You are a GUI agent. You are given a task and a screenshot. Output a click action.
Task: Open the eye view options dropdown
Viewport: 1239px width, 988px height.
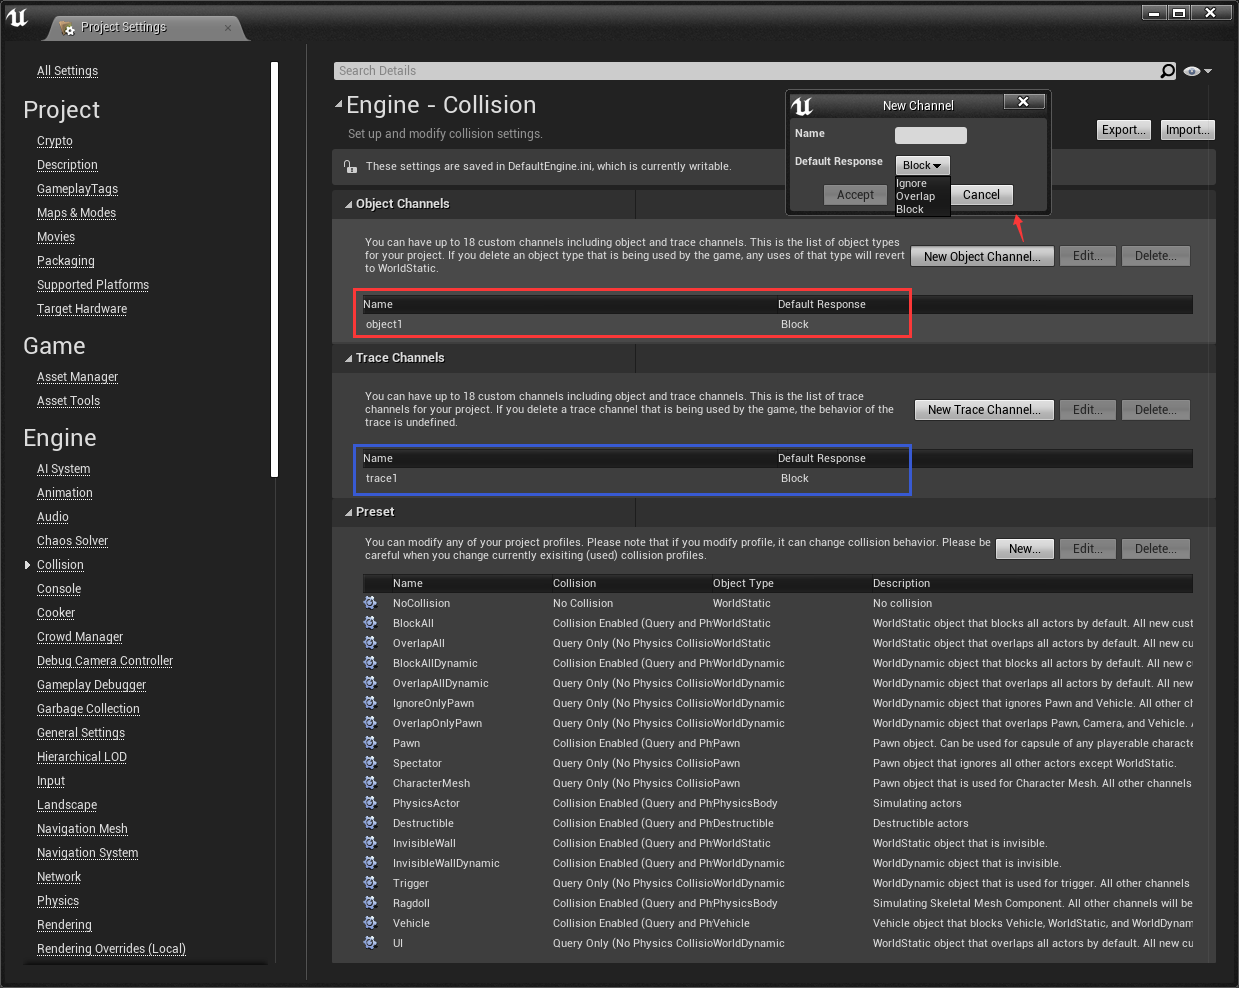coord(1197,71)
